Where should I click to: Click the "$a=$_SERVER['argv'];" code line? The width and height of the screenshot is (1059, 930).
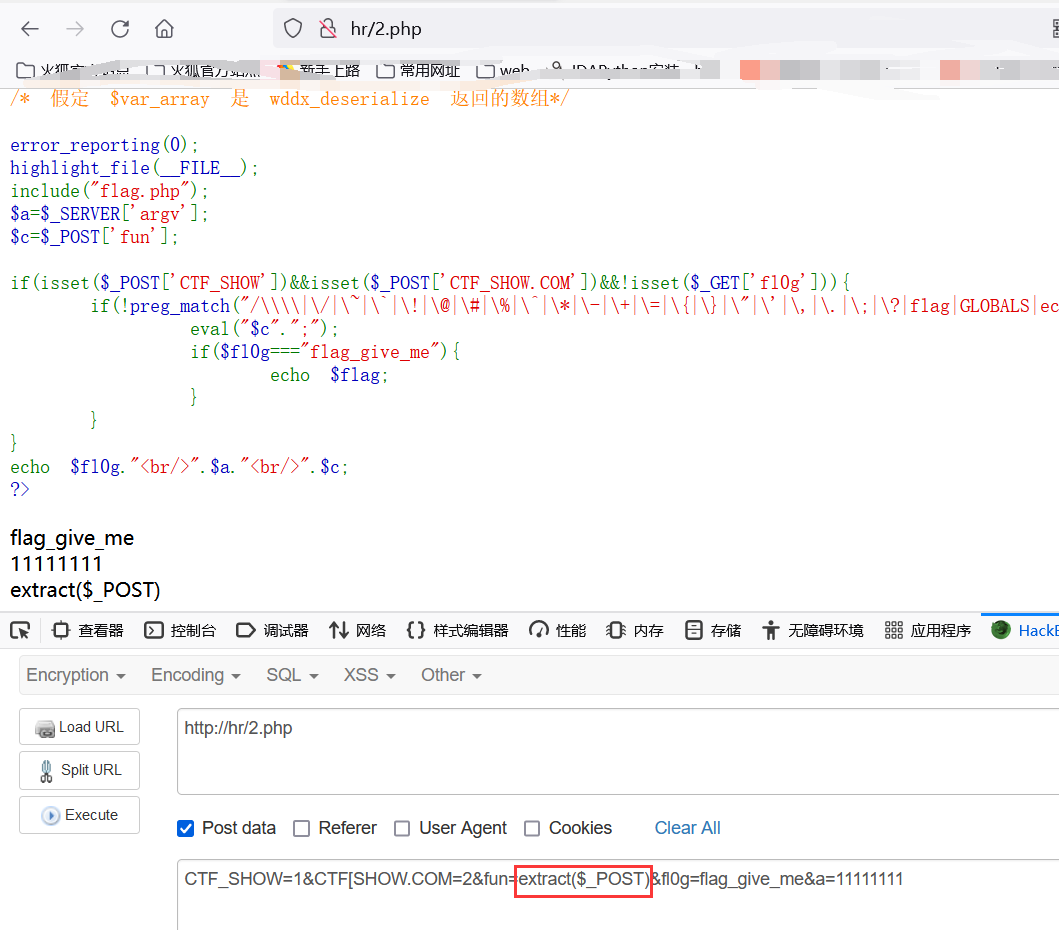coord(109,213)
